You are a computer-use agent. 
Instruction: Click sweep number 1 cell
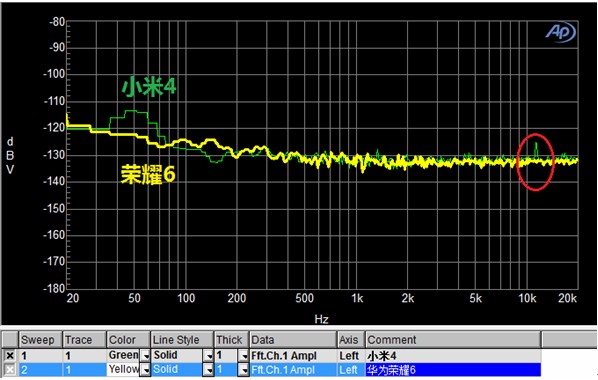click(40, 356)
